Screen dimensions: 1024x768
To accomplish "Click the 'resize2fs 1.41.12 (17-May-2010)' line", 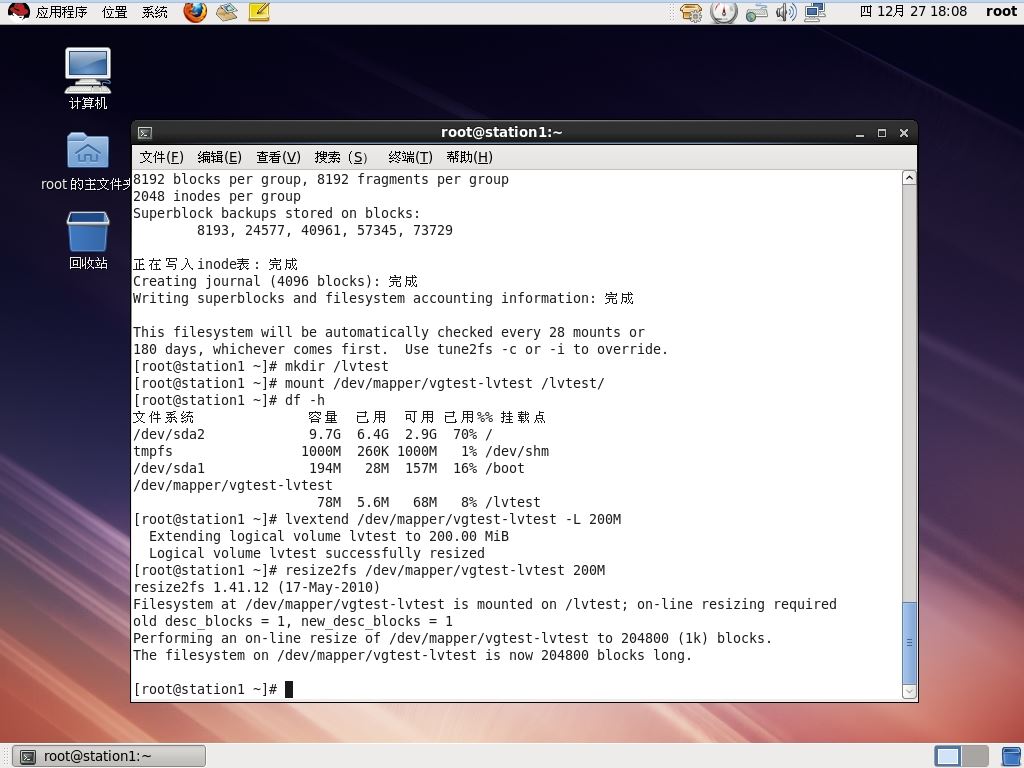I will 257,587.
